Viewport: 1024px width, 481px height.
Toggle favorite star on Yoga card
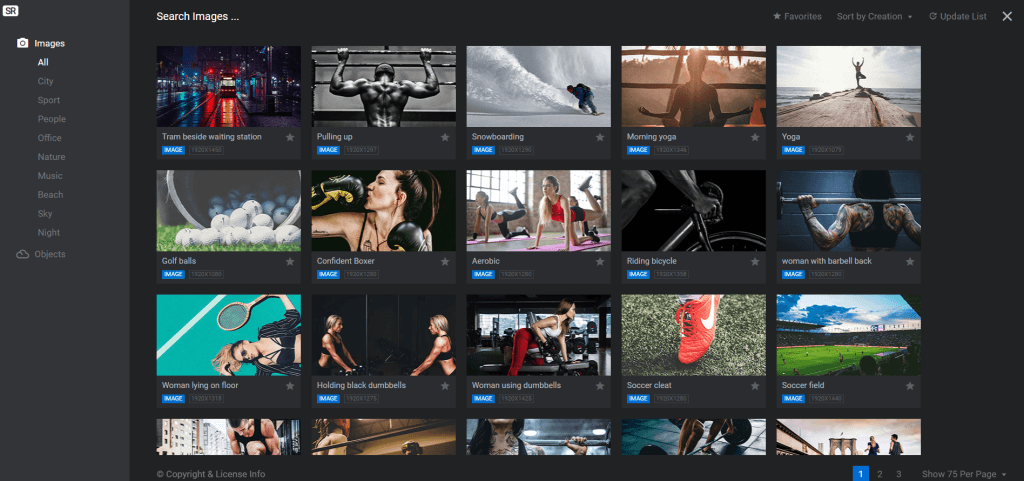(910, 137)
